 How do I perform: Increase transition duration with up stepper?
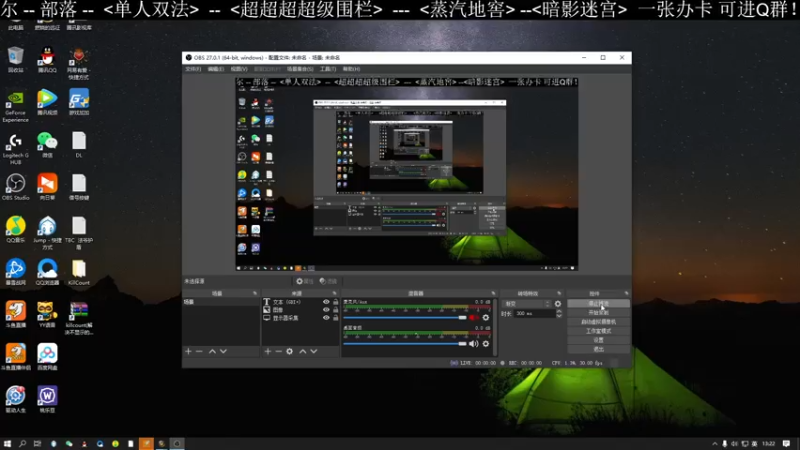(559, 311)
